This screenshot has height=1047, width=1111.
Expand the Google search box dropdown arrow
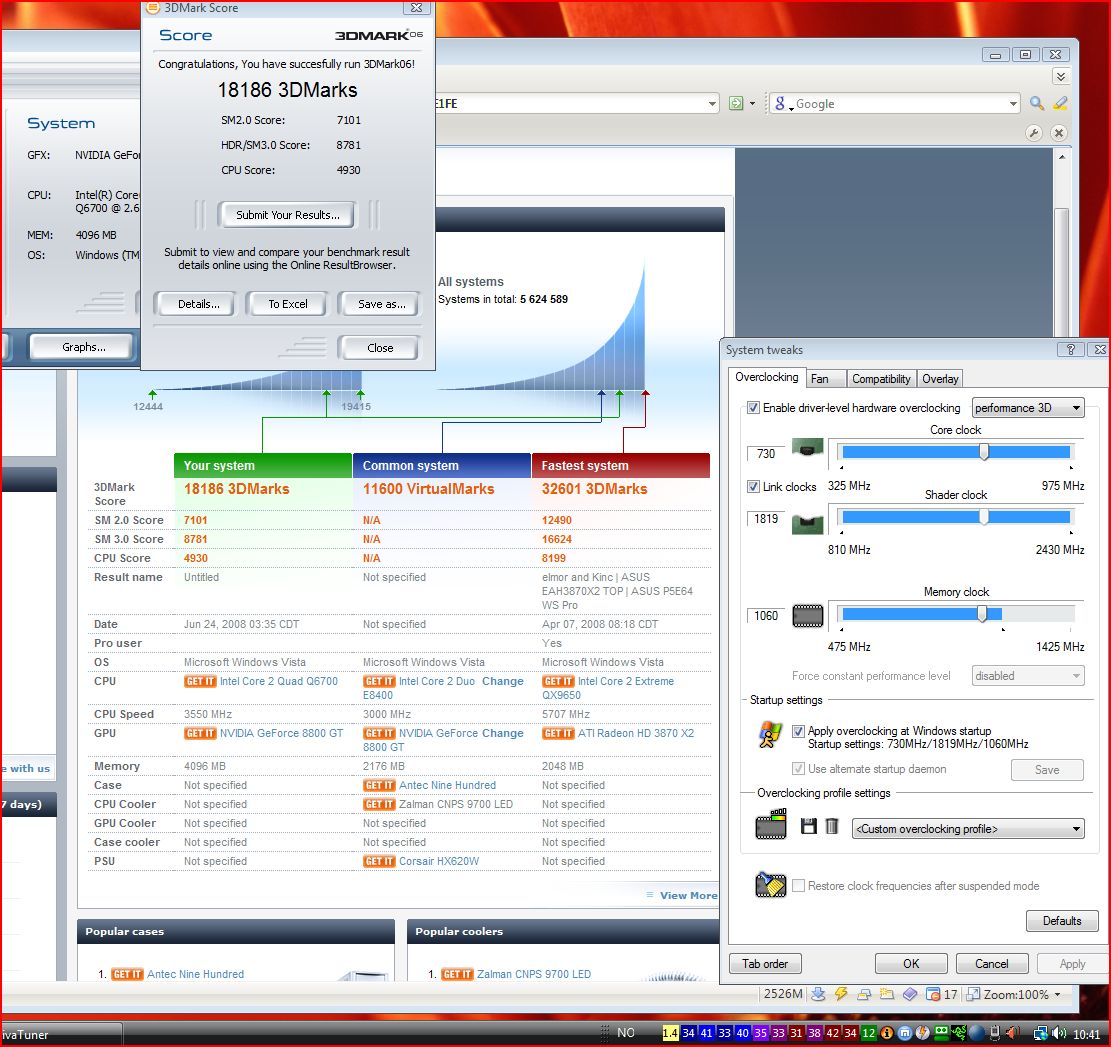(x=1013, y=104)
